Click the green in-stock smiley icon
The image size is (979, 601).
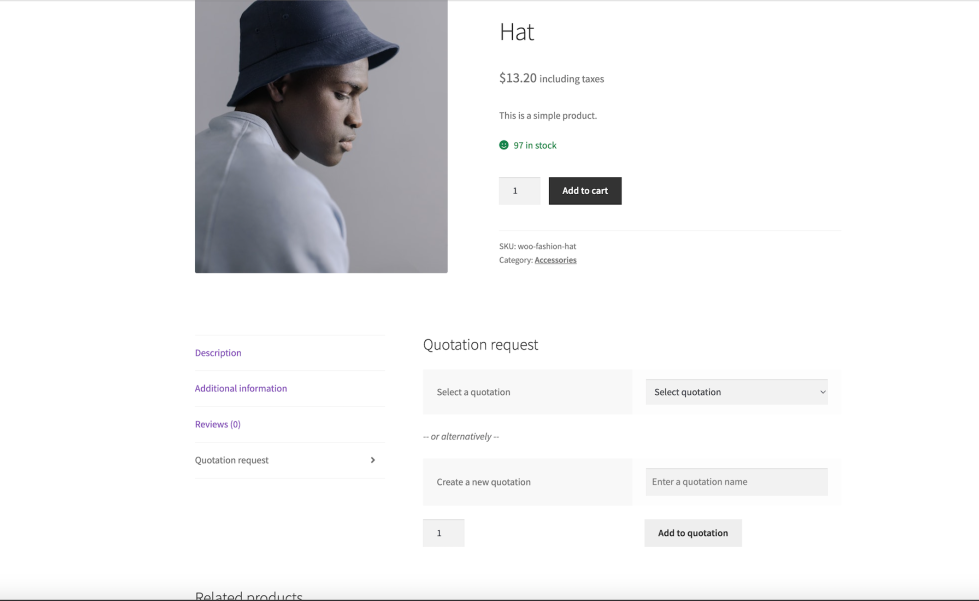[x=504, y=145]
